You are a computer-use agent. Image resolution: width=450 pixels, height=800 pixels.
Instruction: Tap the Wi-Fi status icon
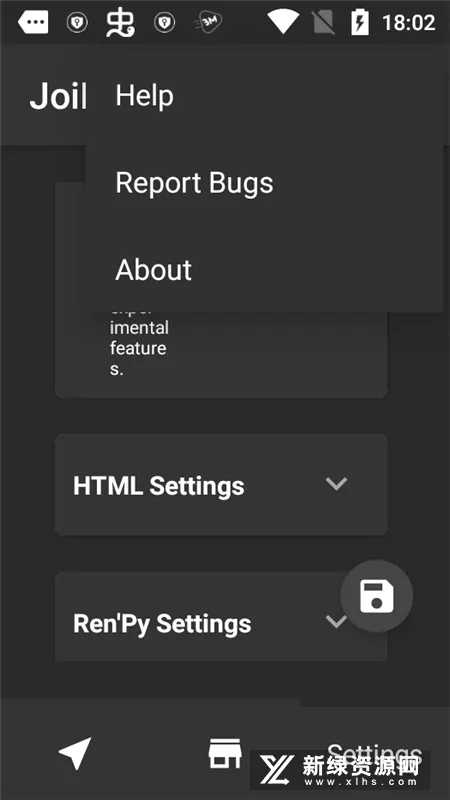click(282, 22)
